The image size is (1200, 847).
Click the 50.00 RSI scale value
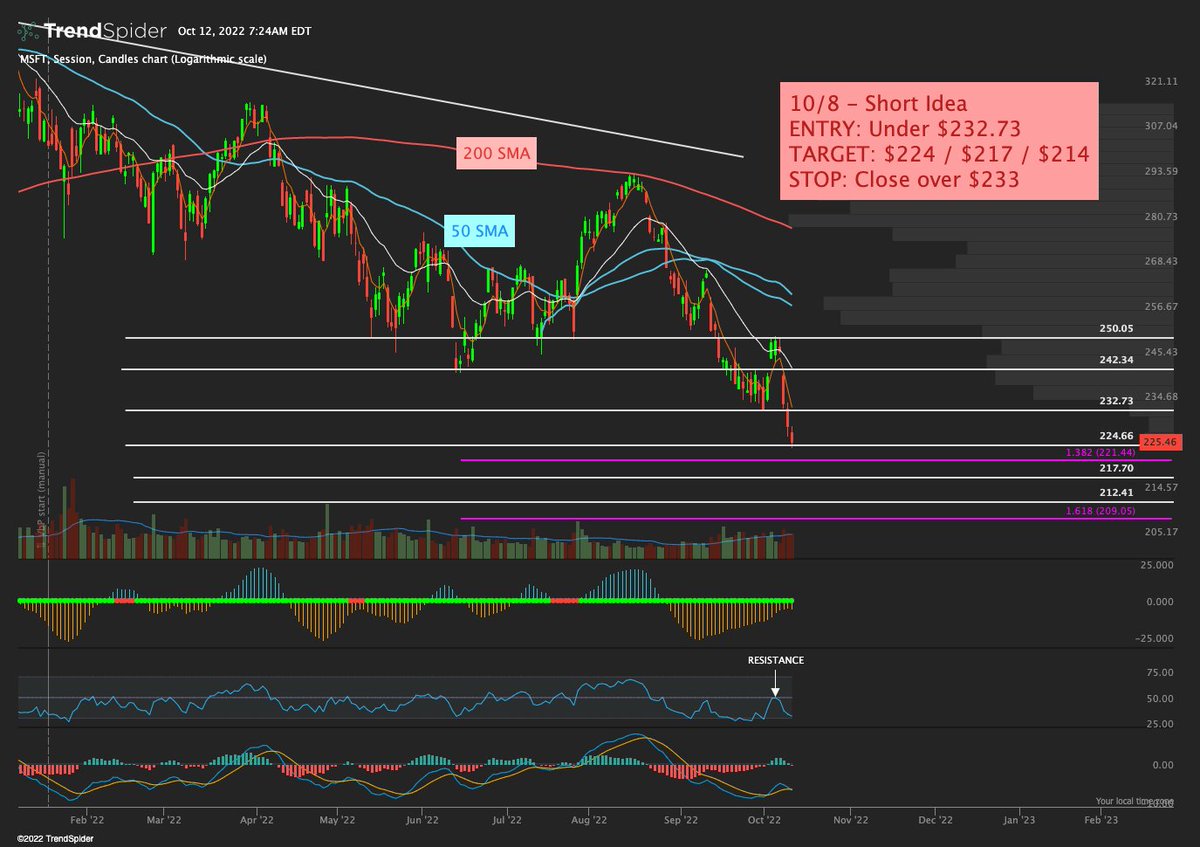coord(1159,698)
